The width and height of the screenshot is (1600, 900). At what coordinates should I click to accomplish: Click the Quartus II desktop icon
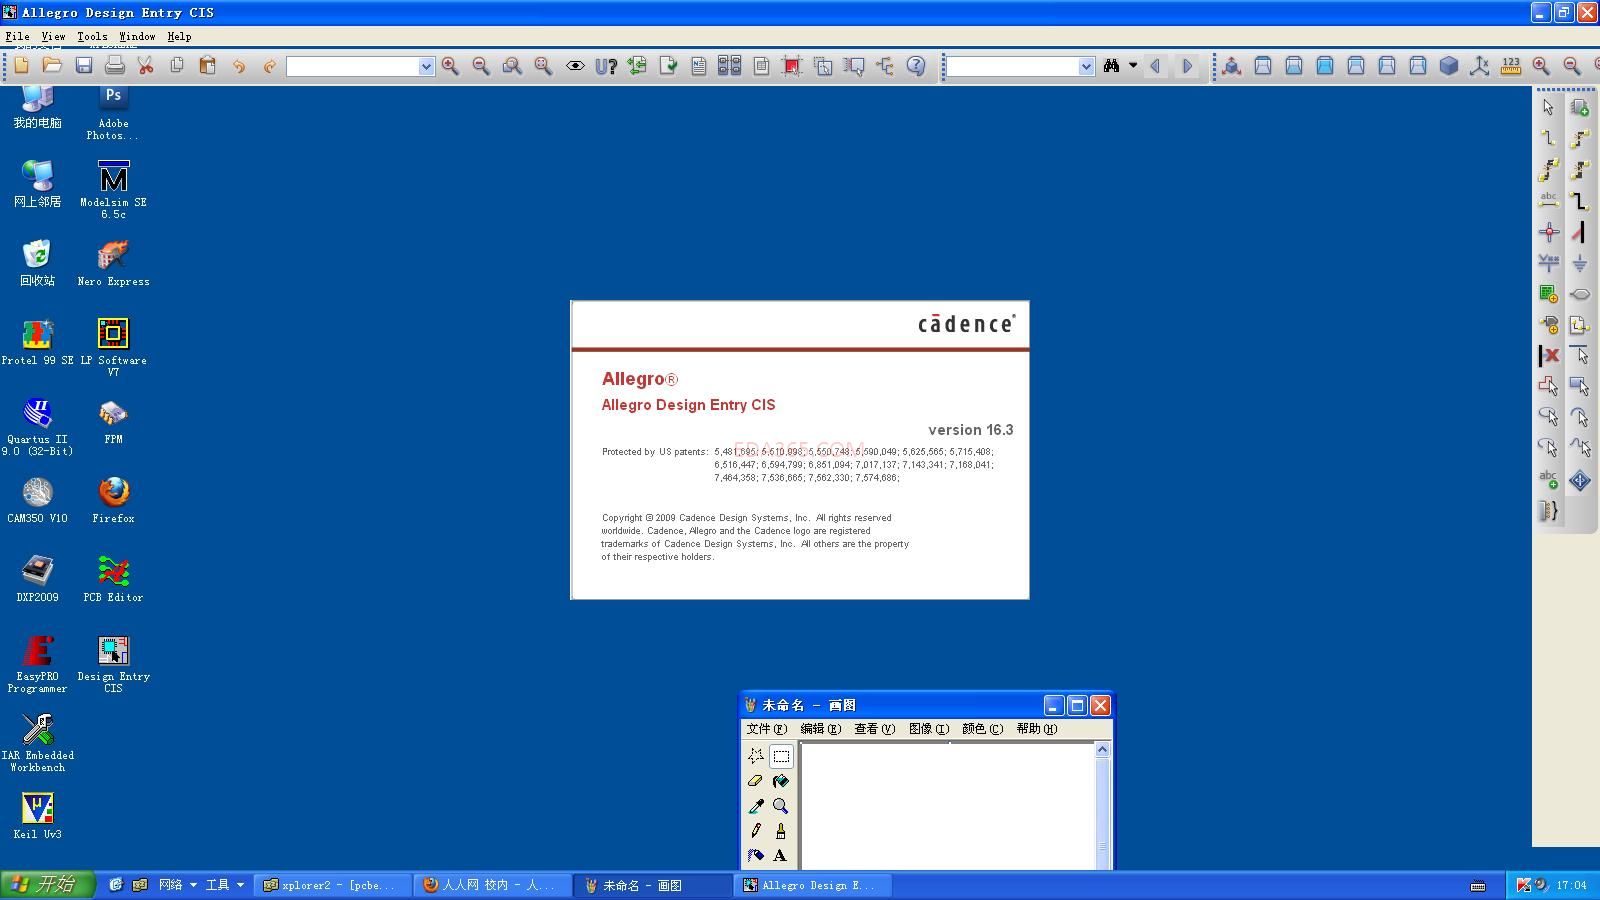(x=38, y=427)
